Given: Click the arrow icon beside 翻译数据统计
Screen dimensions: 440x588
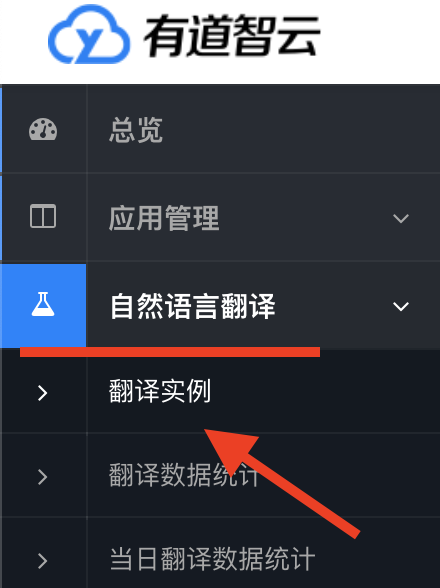Looking at the screenshot, I should 43,477.
